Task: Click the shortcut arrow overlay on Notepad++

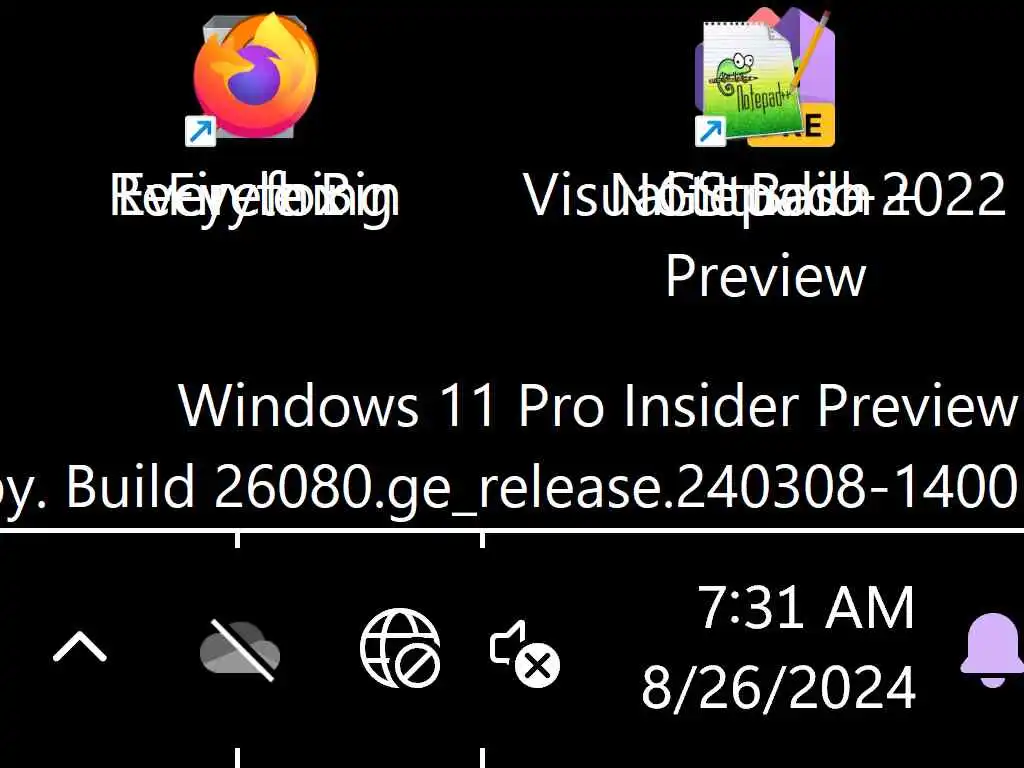Action: [711, 131]
